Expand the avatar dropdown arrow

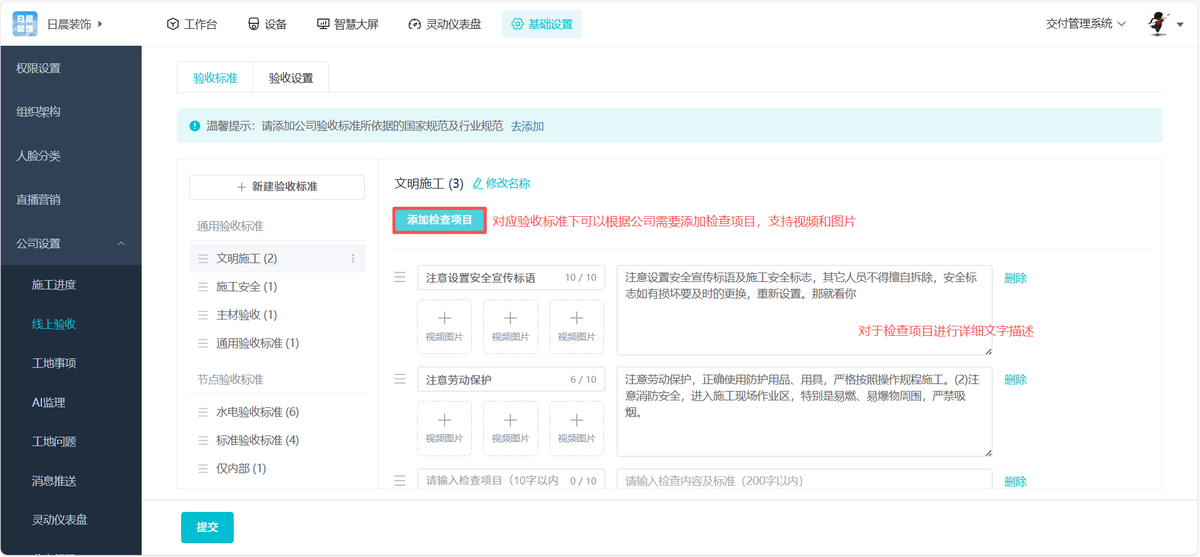[x=1181, y=24]
